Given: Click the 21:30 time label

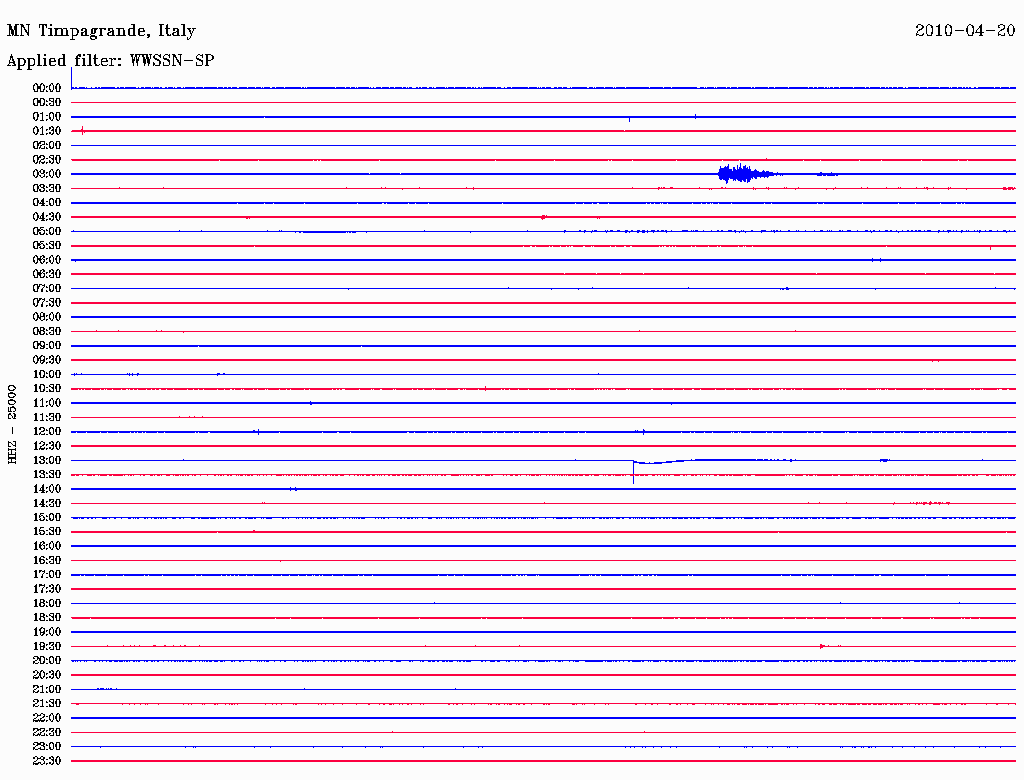Looking at the screenshot, I should pos(47,704).
